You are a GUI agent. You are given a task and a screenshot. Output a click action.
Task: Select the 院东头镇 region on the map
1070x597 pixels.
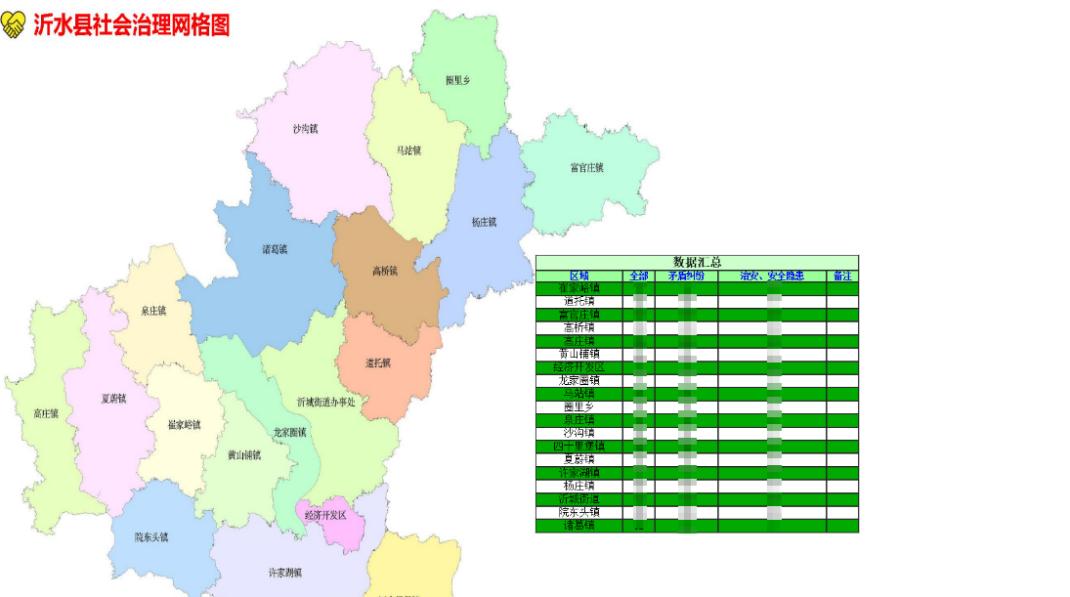[x=151, y=537]
